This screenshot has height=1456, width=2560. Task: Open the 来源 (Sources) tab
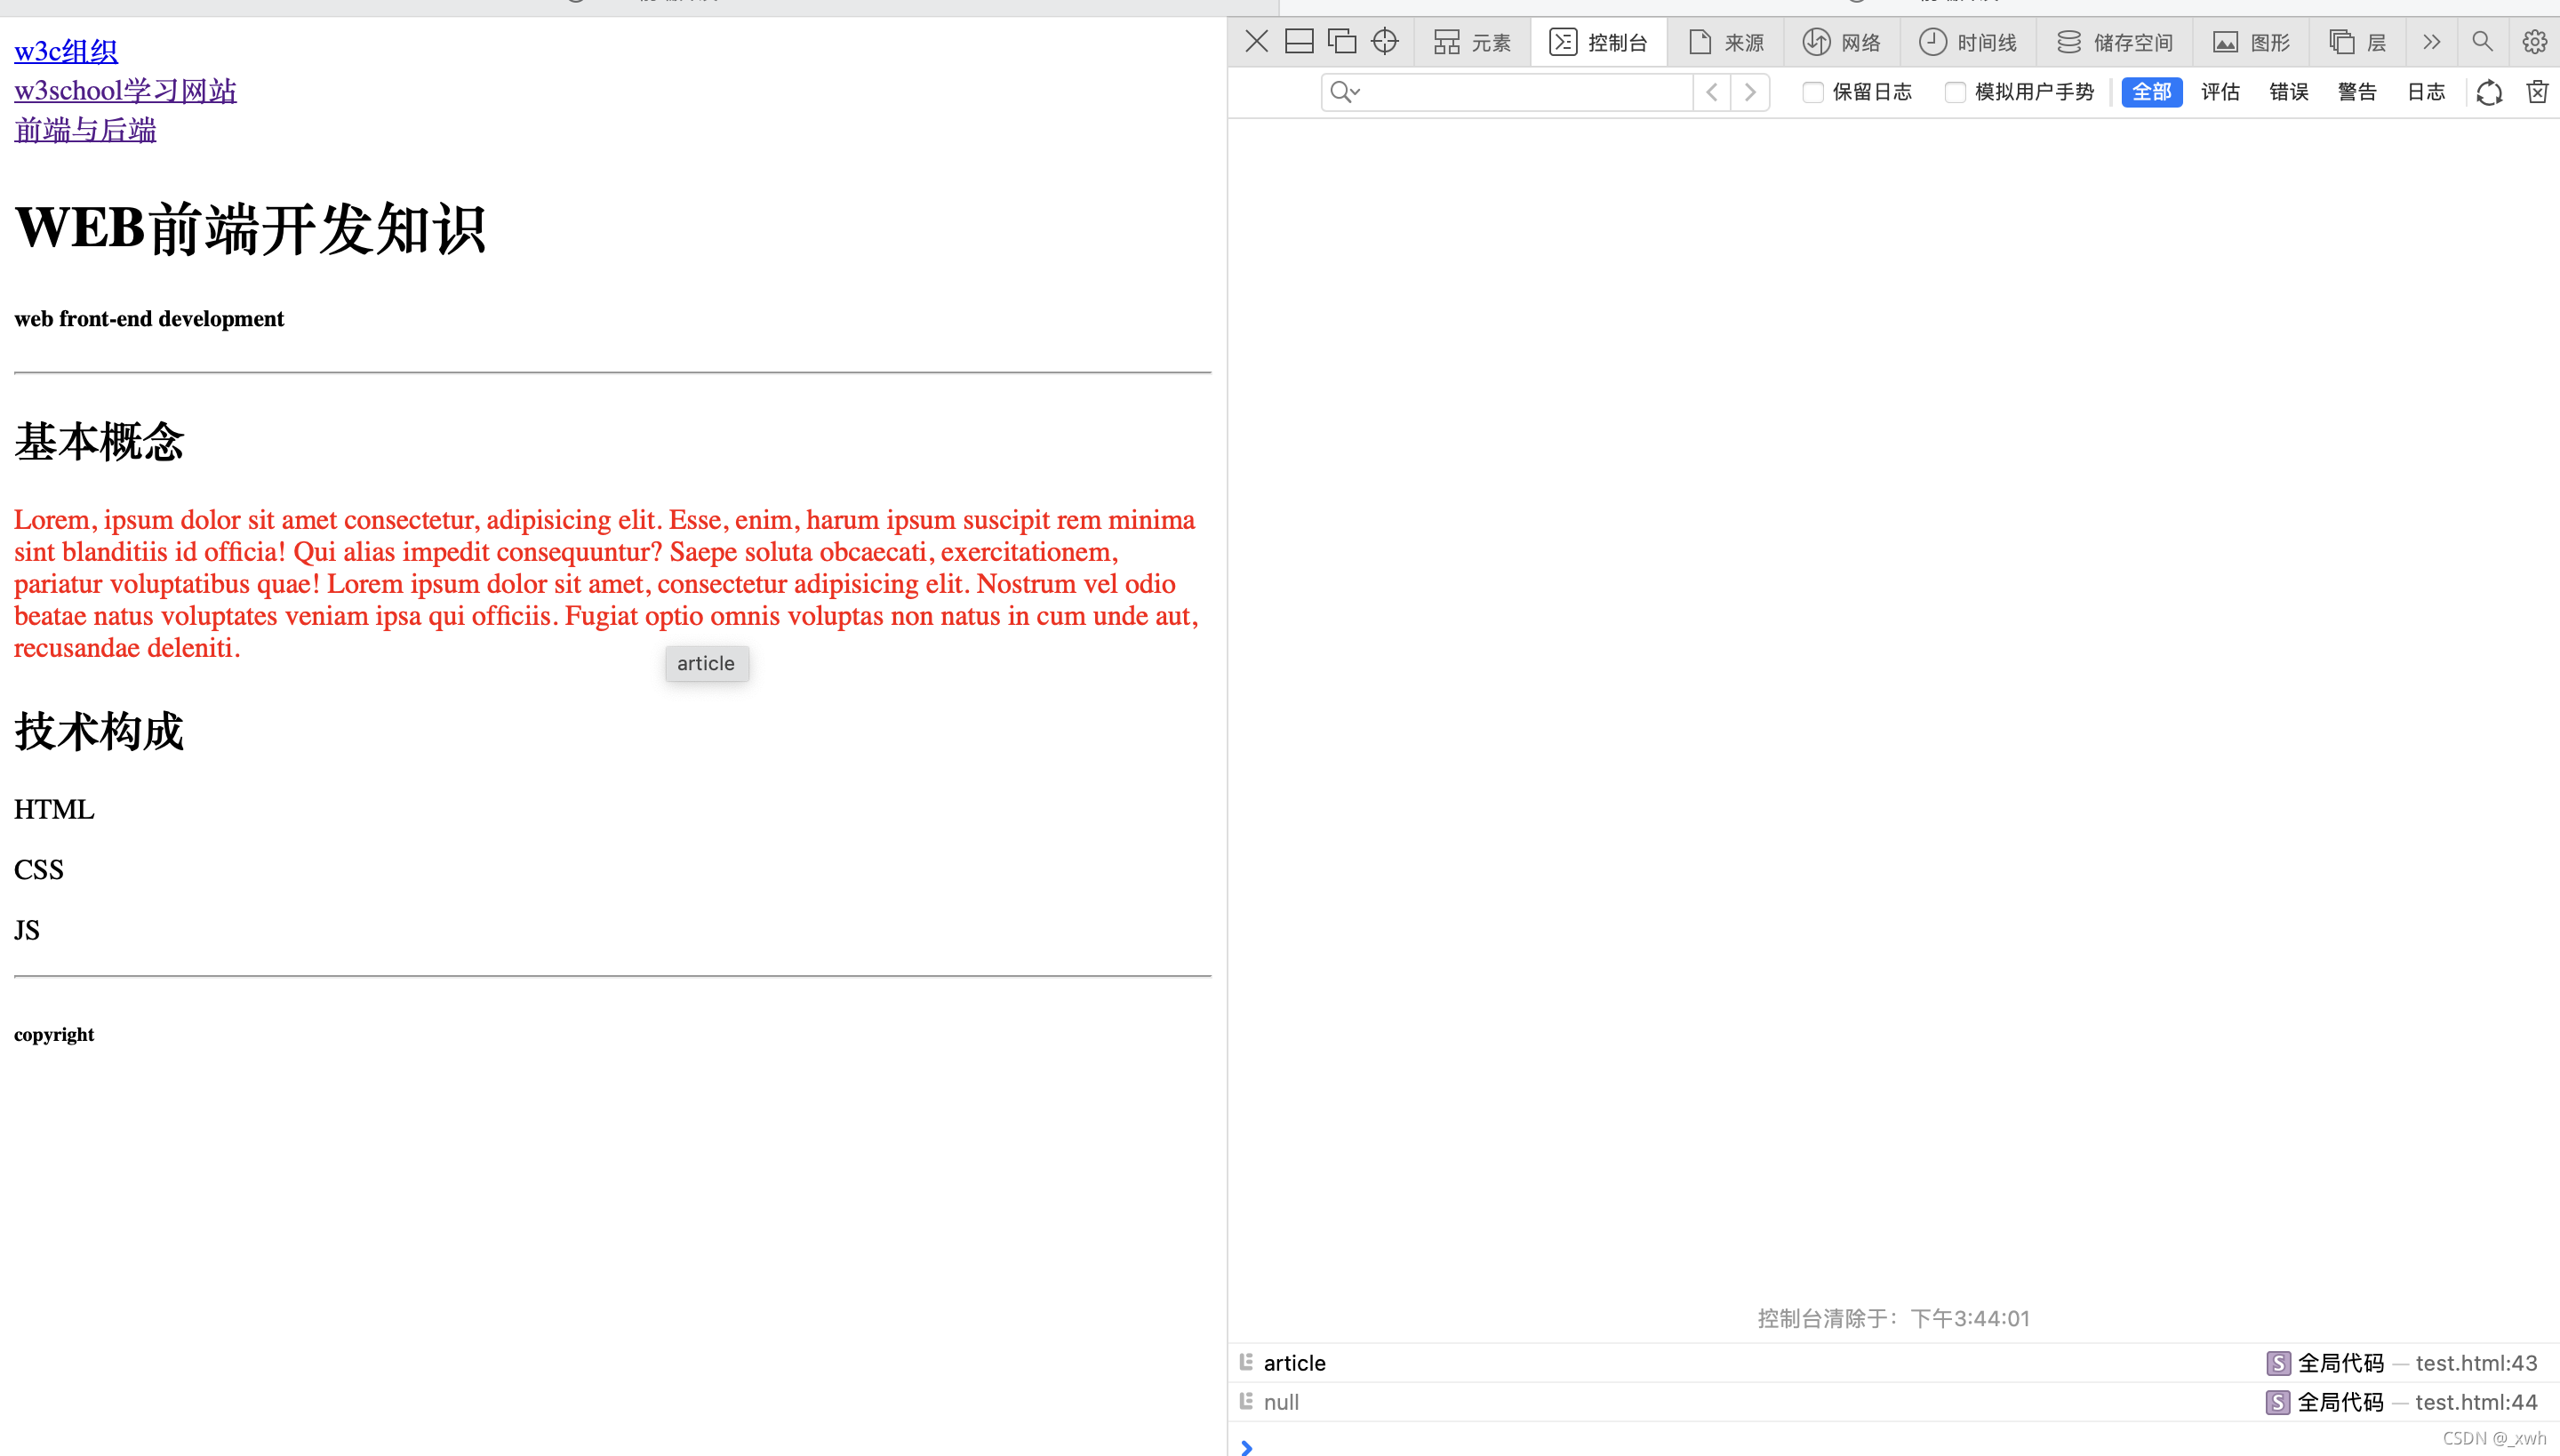[1726, 42]
